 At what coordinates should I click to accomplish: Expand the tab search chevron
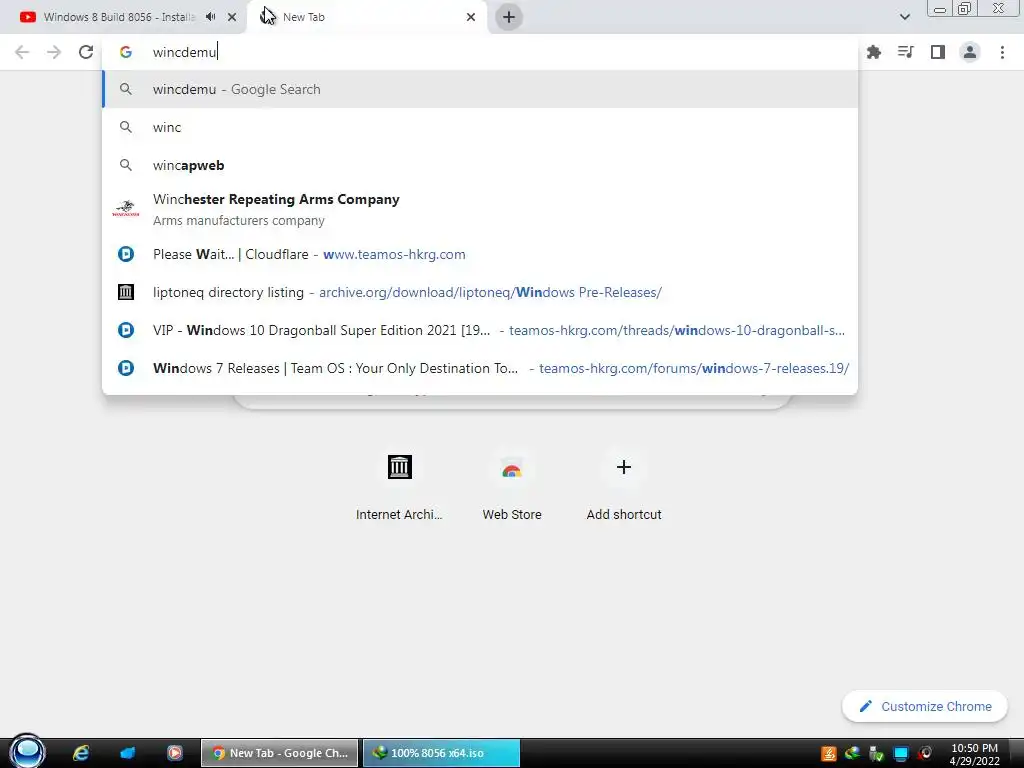[904, 17]
